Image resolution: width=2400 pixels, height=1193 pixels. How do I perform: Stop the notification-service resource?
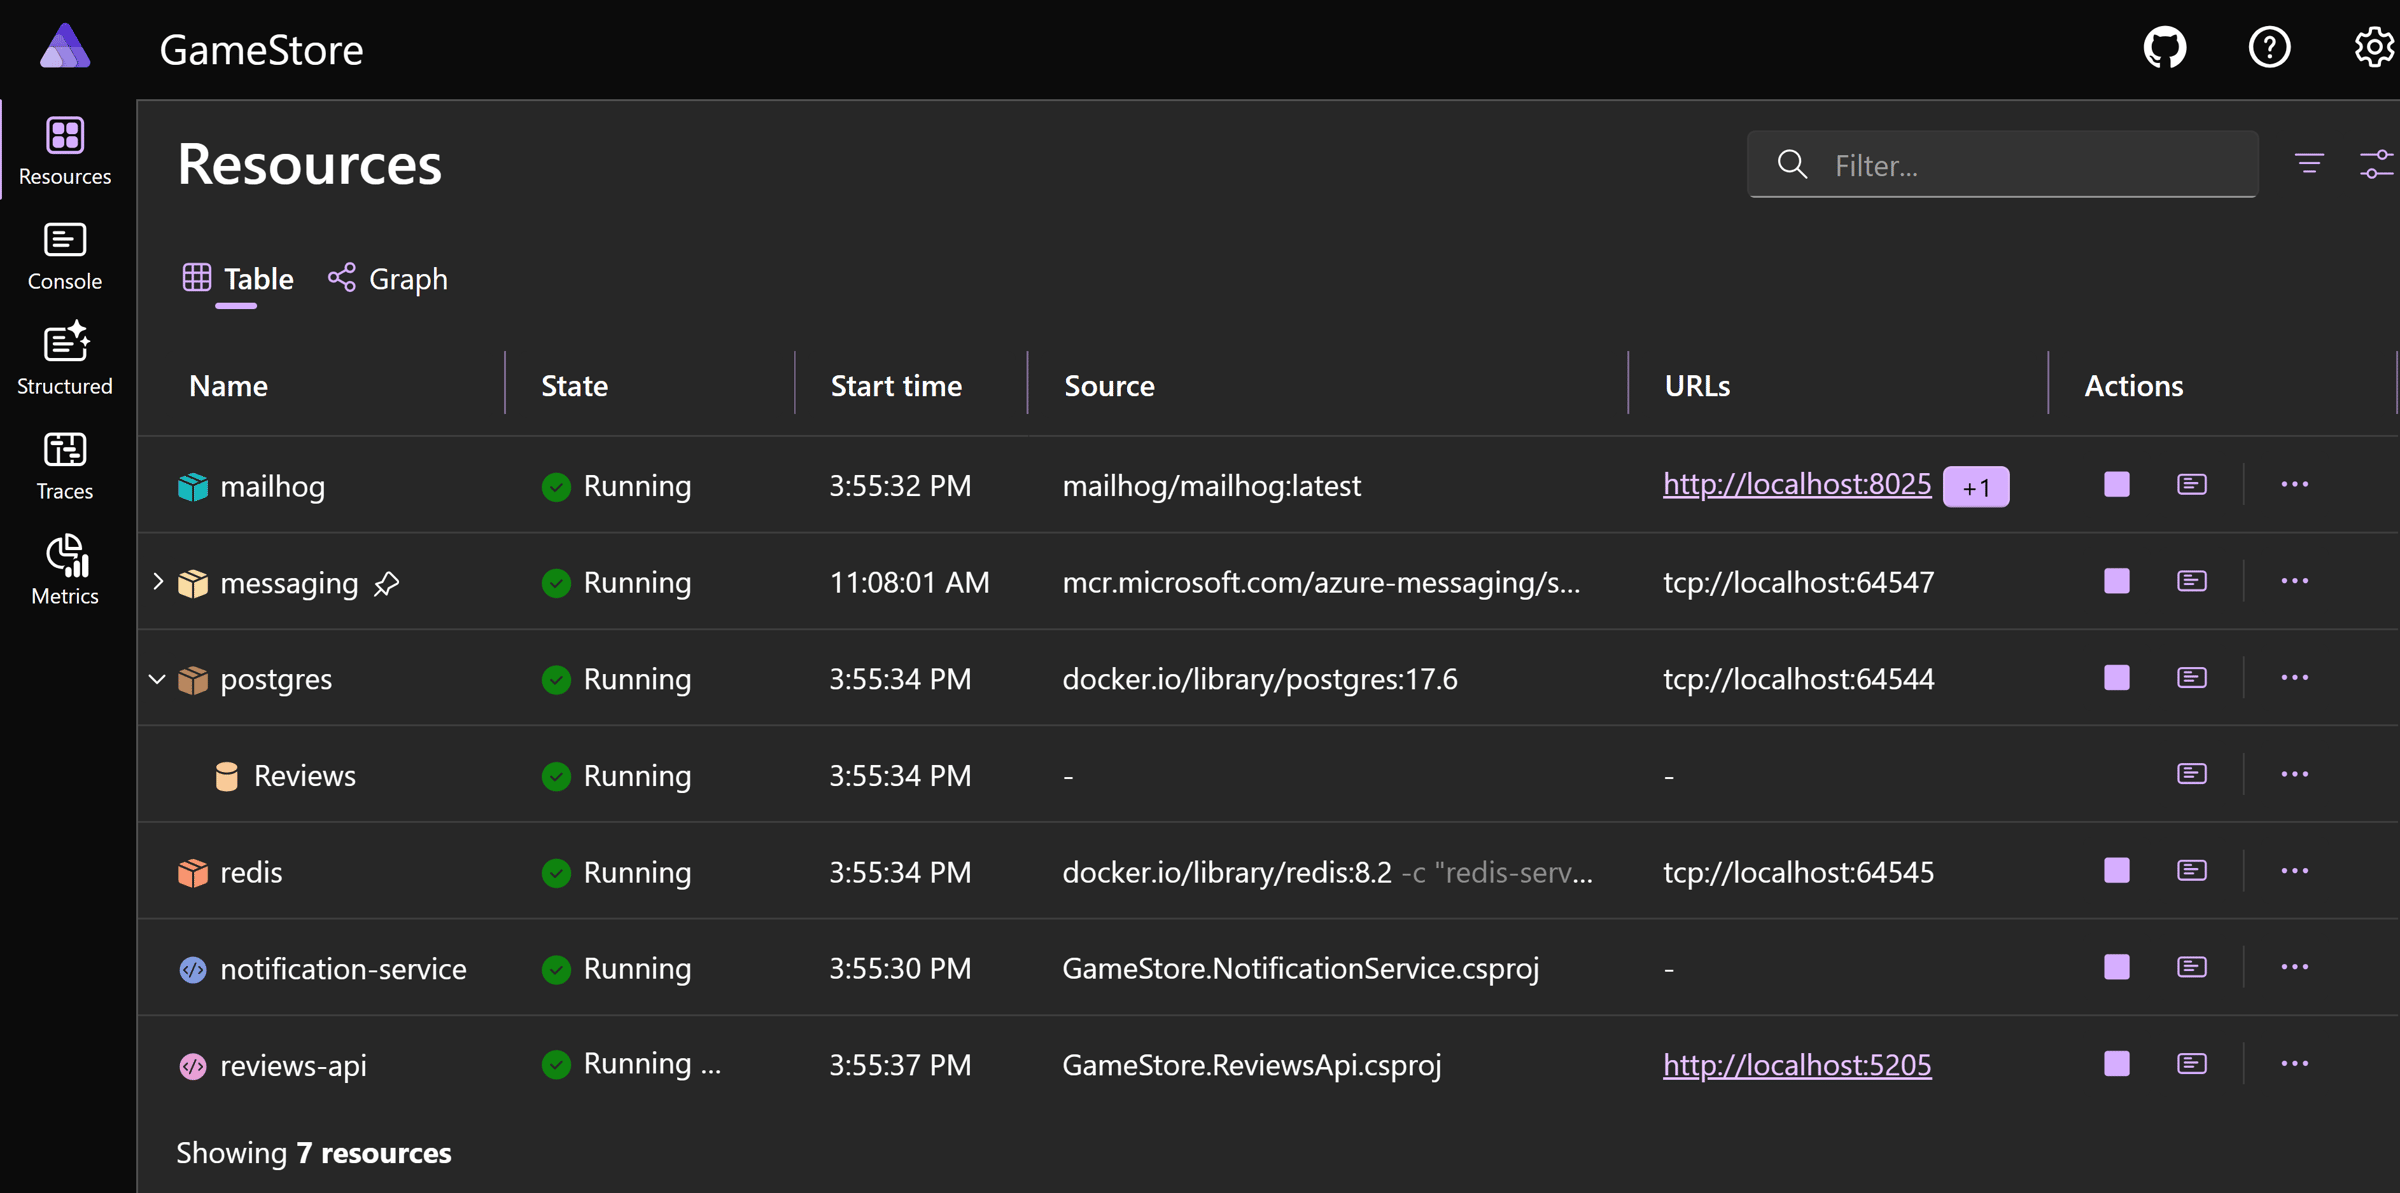click(x=2116, y=967)
